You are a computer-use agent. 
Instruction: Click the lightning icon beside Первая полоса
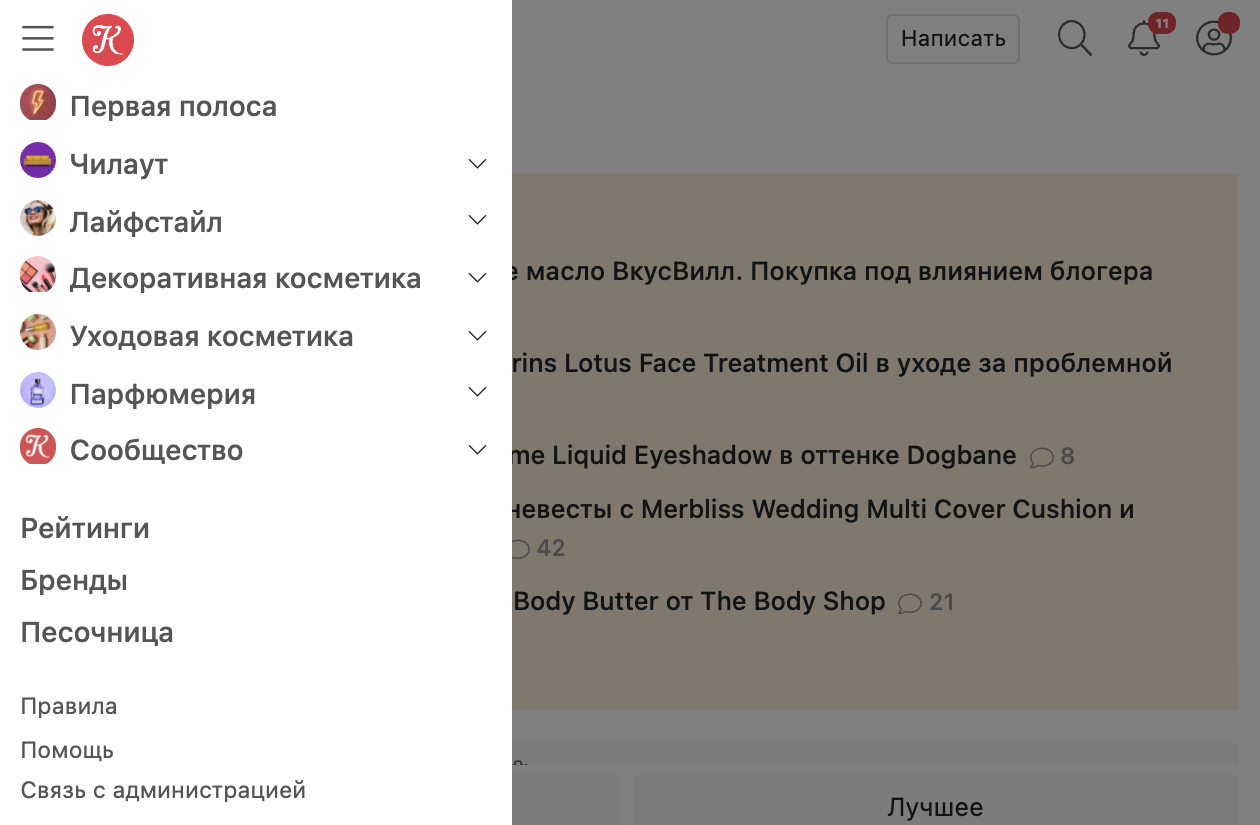(38, 103)
